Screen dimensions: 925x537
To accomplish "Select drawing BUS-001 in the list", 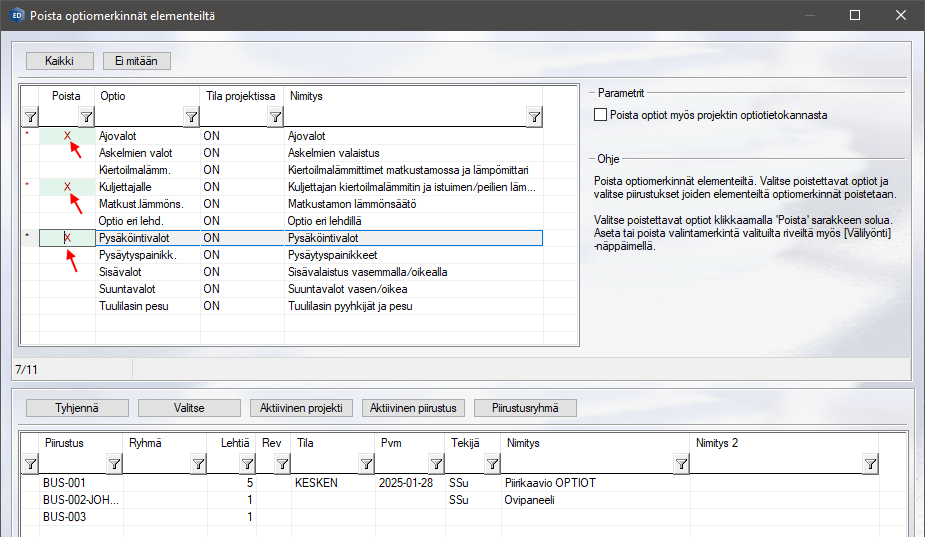I will tap(65, 482).
